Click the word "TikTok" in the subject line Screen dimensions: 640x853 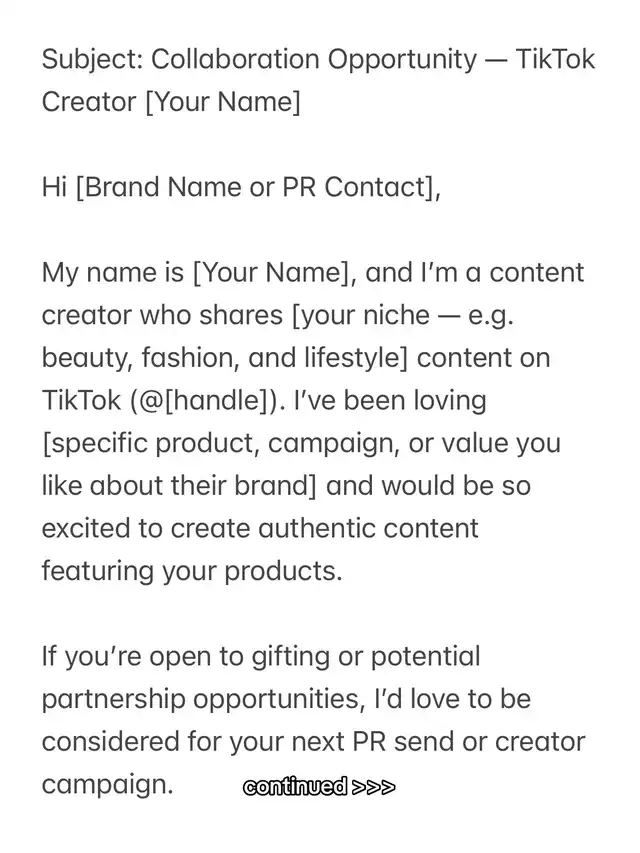coord(555,59)
